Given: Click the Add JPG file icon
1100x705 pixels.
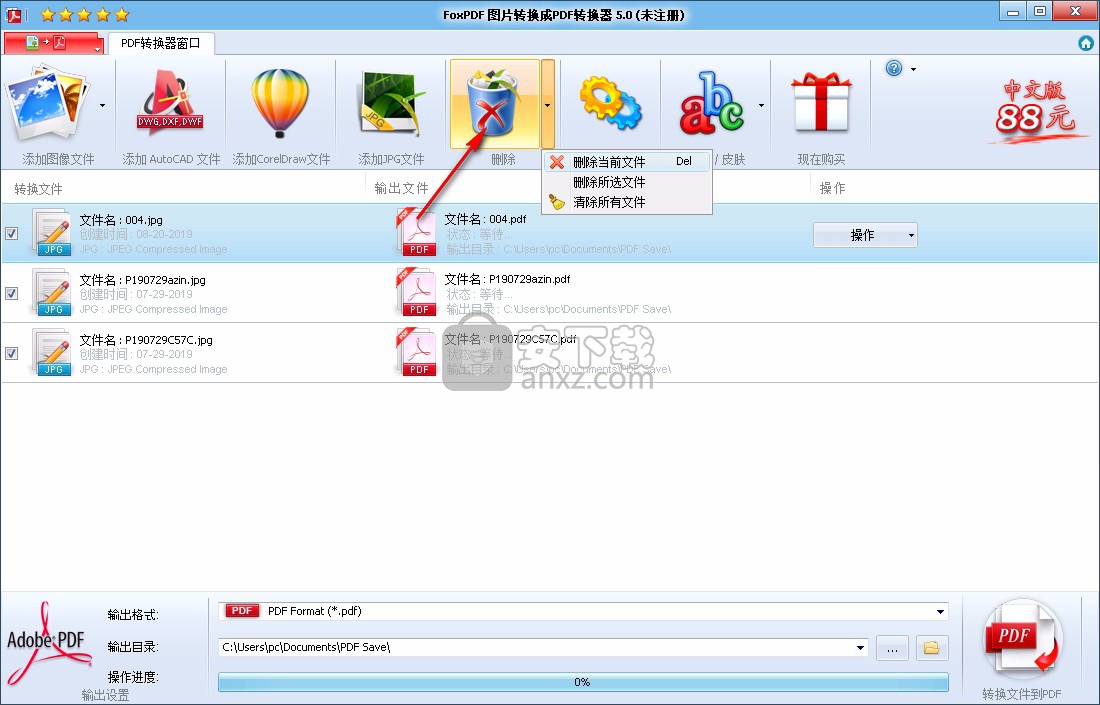Looking at the screenshot, I should (x=391, y=104).
